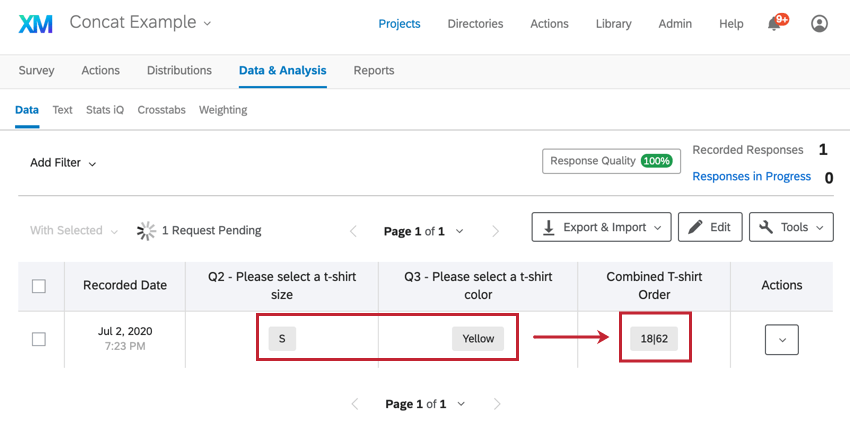Click the S size value
The height and width of the screenshot is (425, 850).
coord(282,339)
